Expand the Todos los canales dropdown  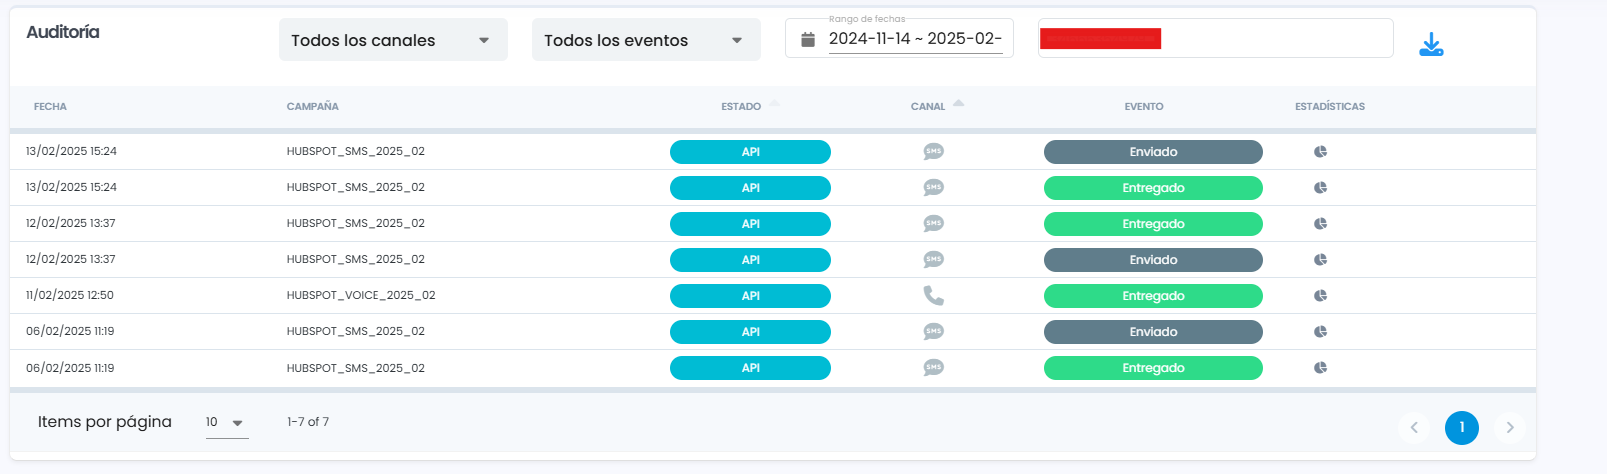click(x=393, y=40)
